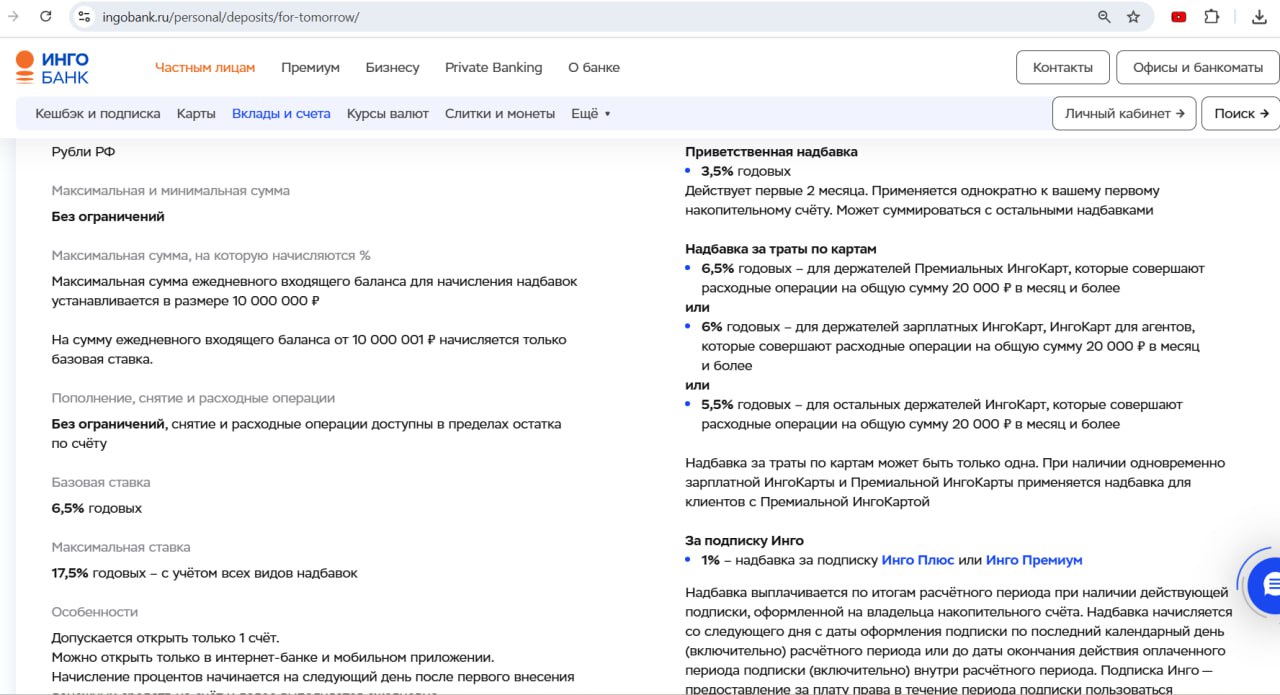This screenshot has width=1280, height=695.
Task: Go to the Премиум section
Action: coord(310,67)
